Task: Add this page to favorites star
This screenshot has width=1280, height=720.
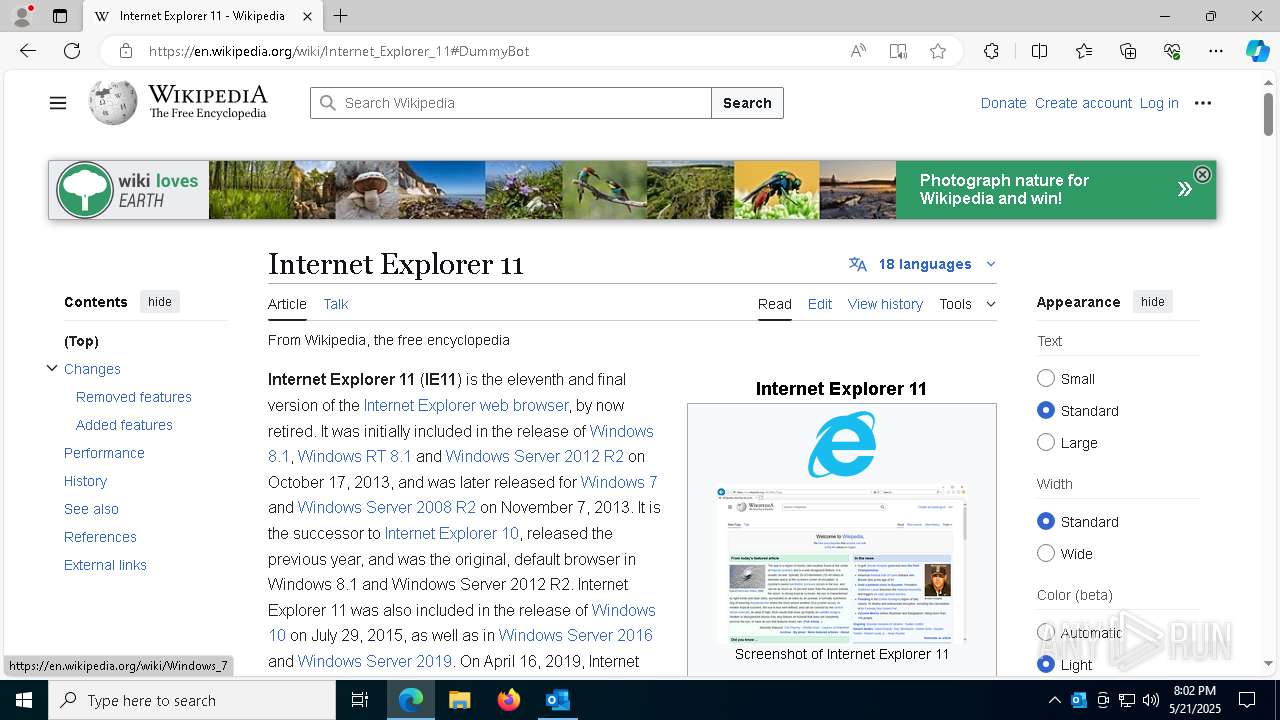Action: tap(938, 51)
